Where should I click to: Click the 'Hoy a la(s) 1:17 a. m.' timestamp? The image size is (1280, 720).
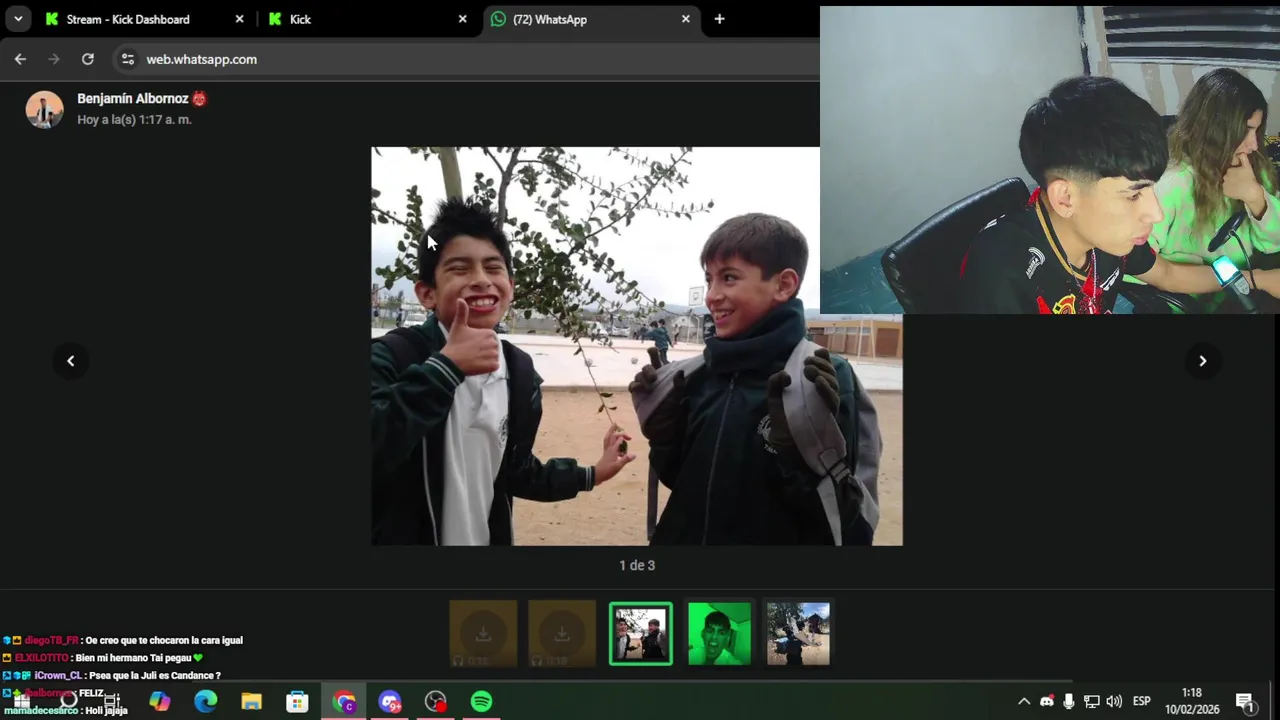[x=134, y=119]
